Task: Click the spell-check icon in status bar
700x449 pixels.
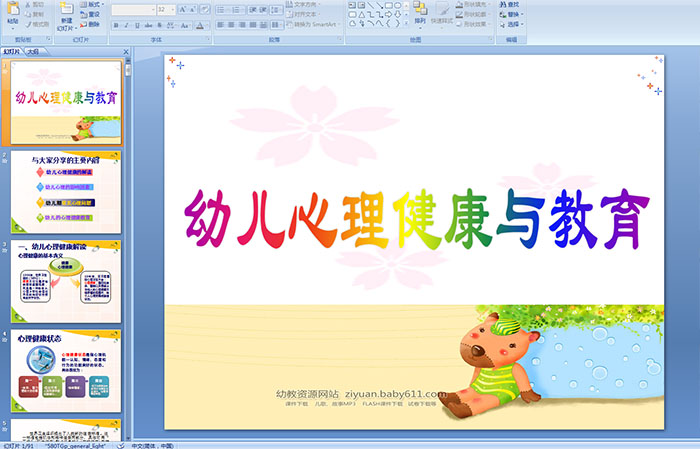Action: click(x=121, y=445)
